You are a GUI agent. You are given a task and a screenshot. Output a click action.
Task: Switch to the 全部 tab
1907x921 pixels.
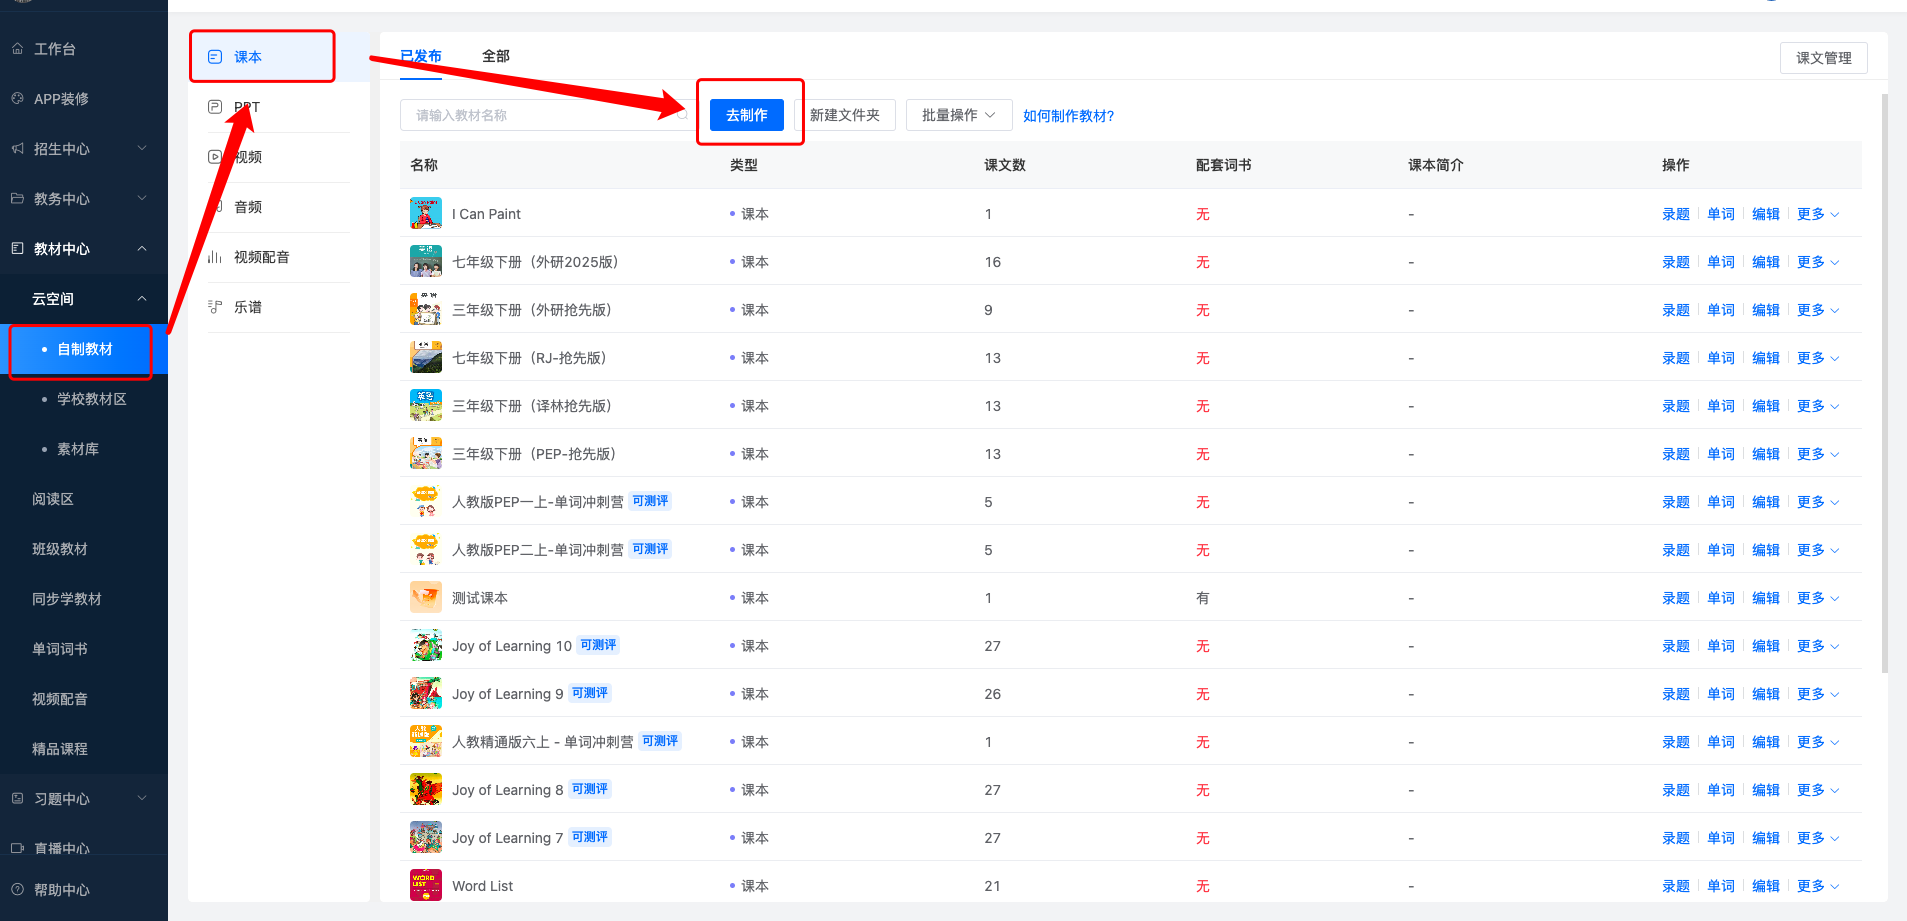pyautogui.click(x=495, y=56)
